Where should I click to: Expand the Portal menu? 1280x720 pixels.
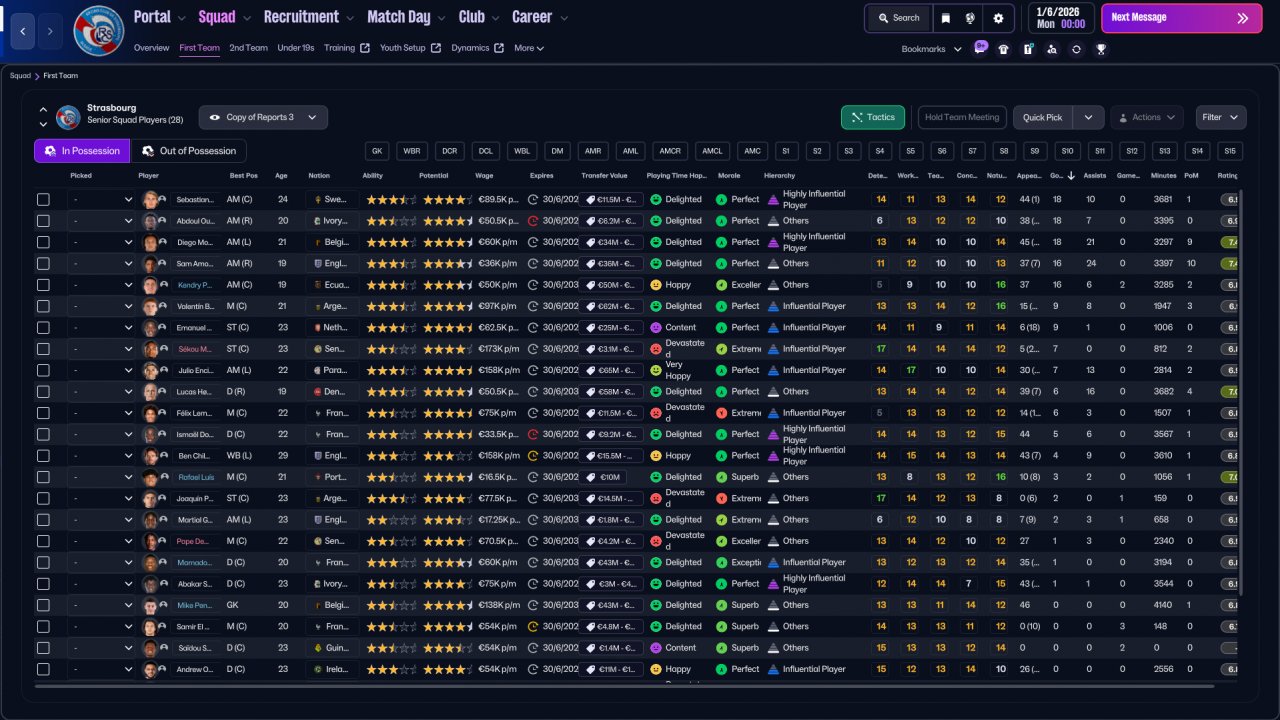[159, 17]
